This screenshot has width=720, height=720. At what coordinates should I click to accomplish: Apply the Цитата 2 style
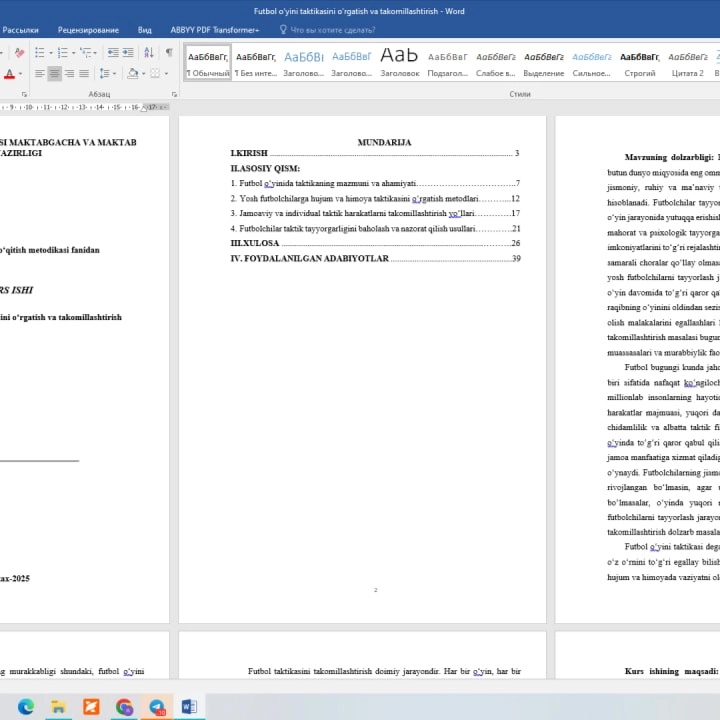(687, 63)
